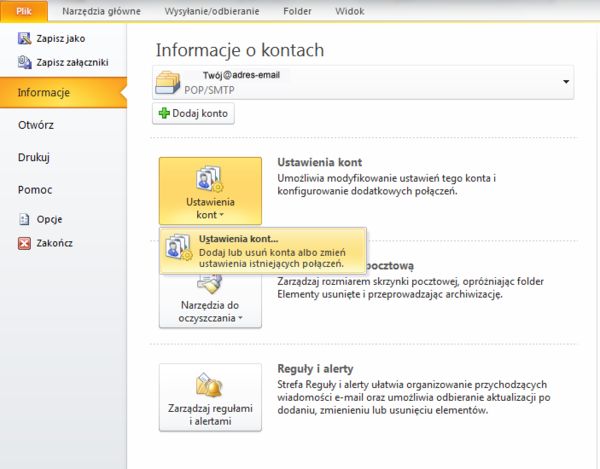
Task: Expand the email account dropdown arrow
Action: pyautogui.click(x=566, y=81)
